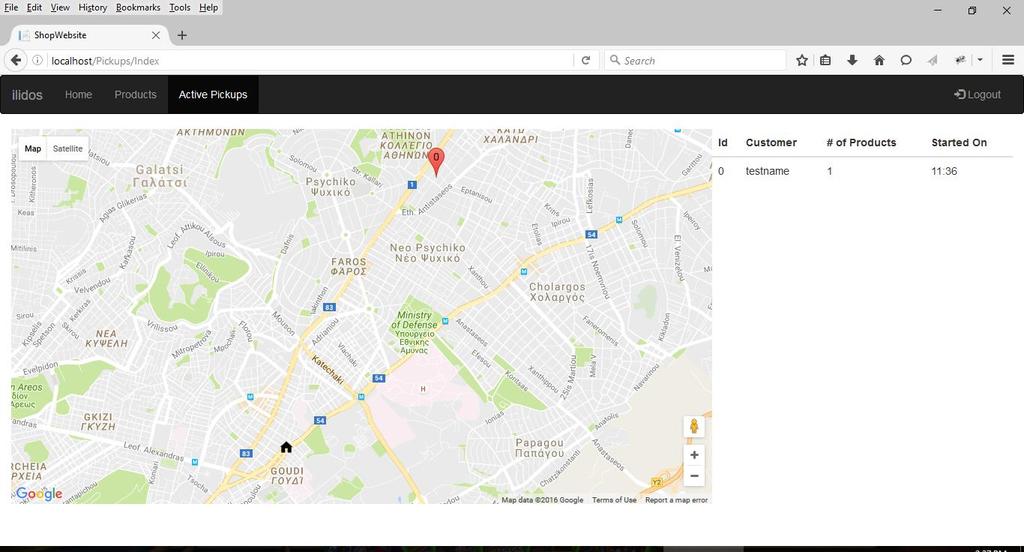Click the ilidos brand link
Viewport: 1024px width, 552px height.
27,95
